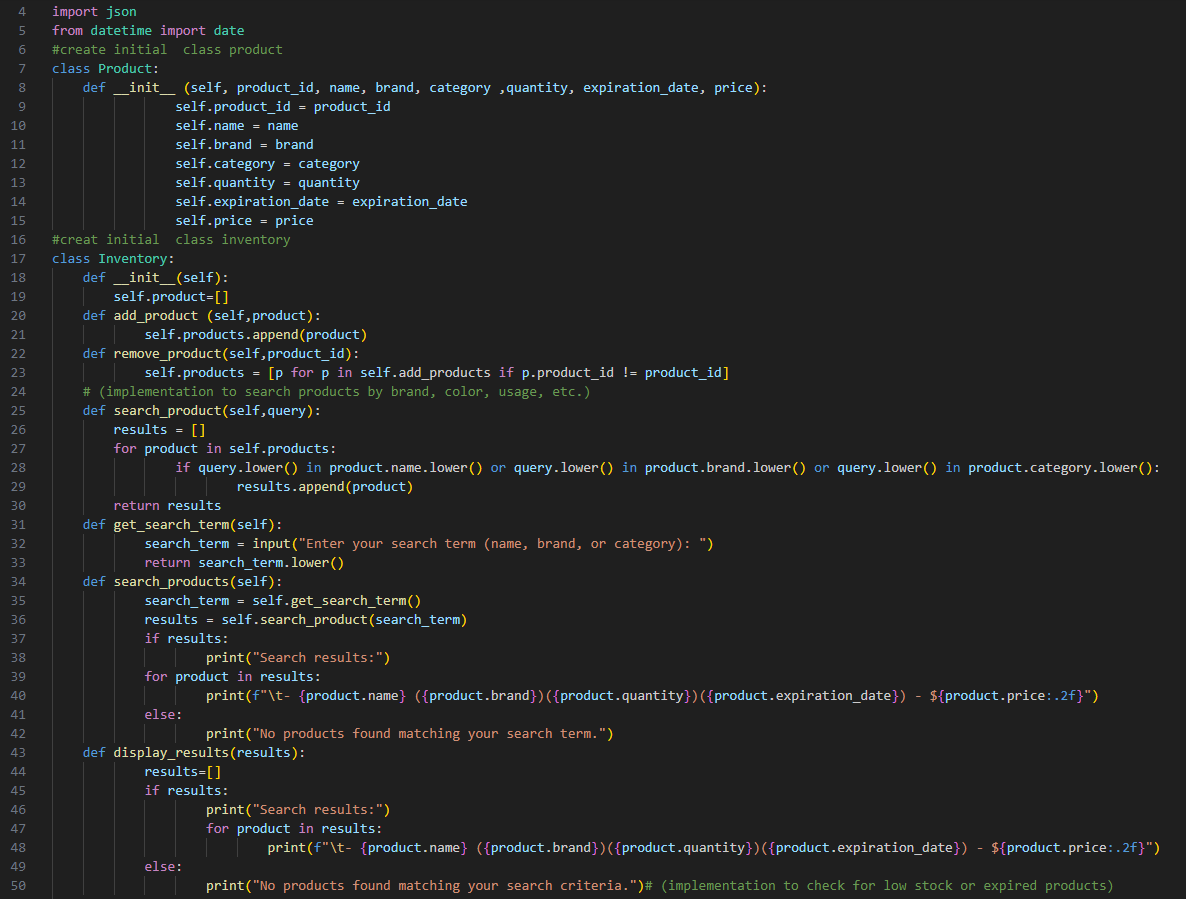Click line number 17 in the gutter

click(18, 259)
